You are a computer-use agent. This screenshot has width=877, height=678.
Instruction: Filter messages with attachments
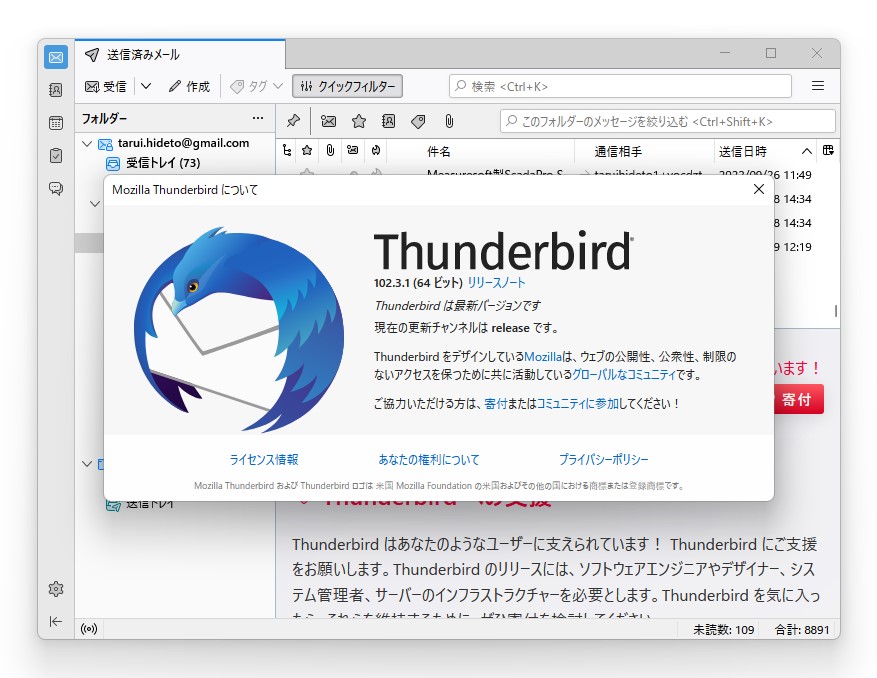448,121
